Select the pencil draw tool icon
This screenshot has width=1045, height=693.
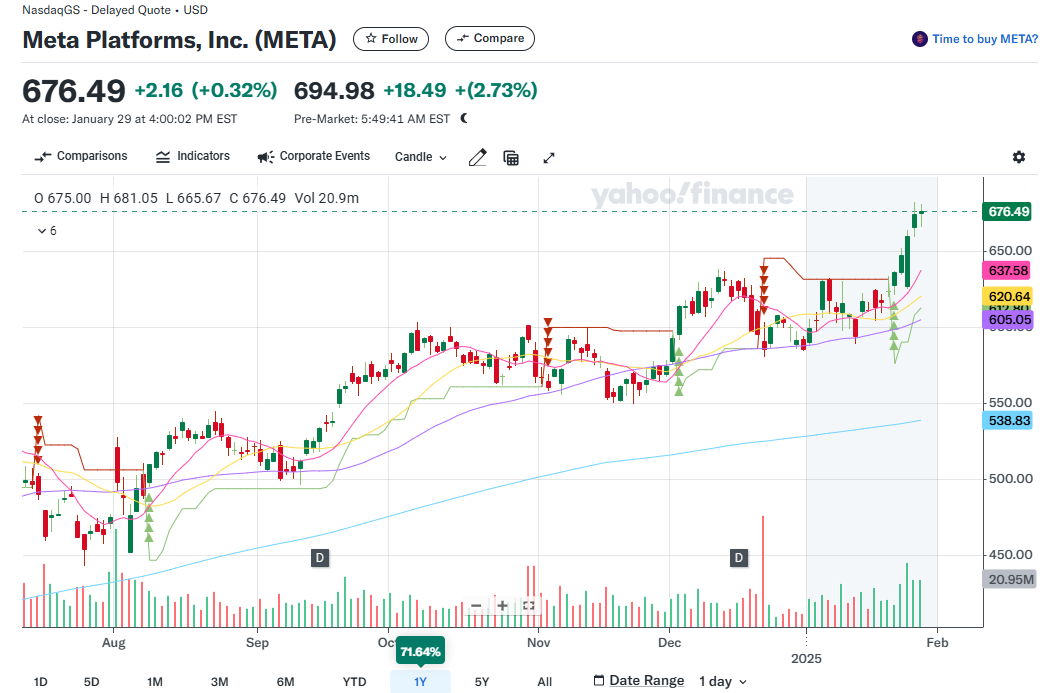[477, 157]
